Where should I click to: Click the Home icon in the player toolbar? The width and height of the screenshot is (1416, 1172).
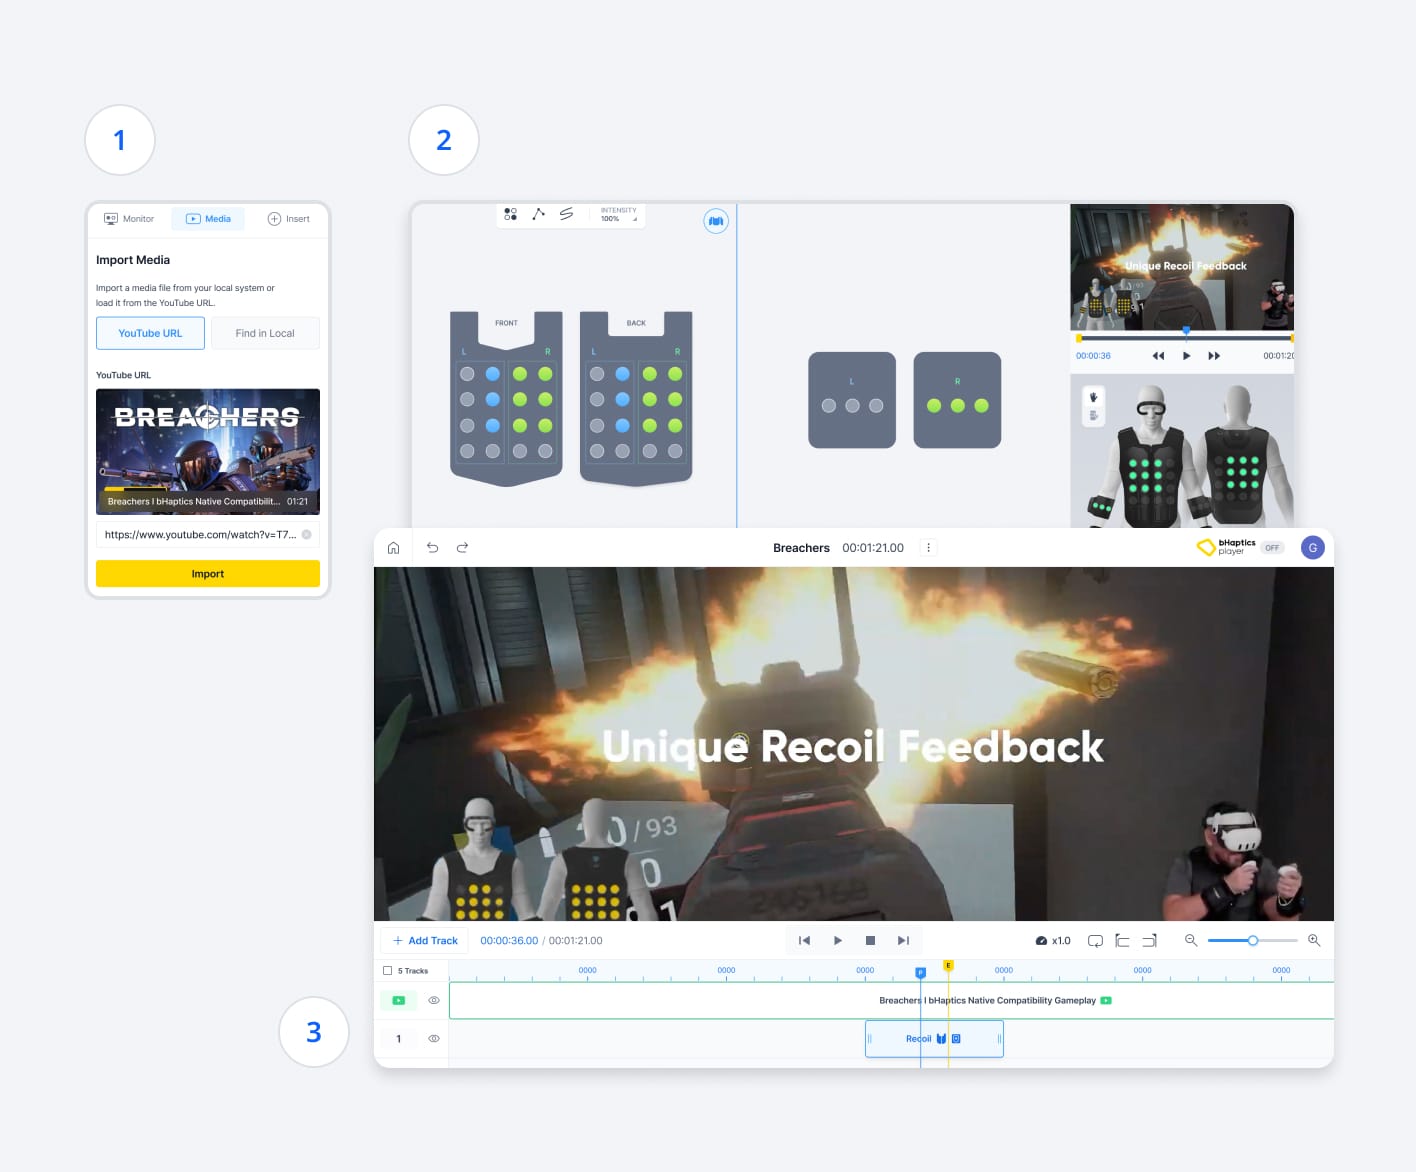pyautogui.click(x=394, y=547)
